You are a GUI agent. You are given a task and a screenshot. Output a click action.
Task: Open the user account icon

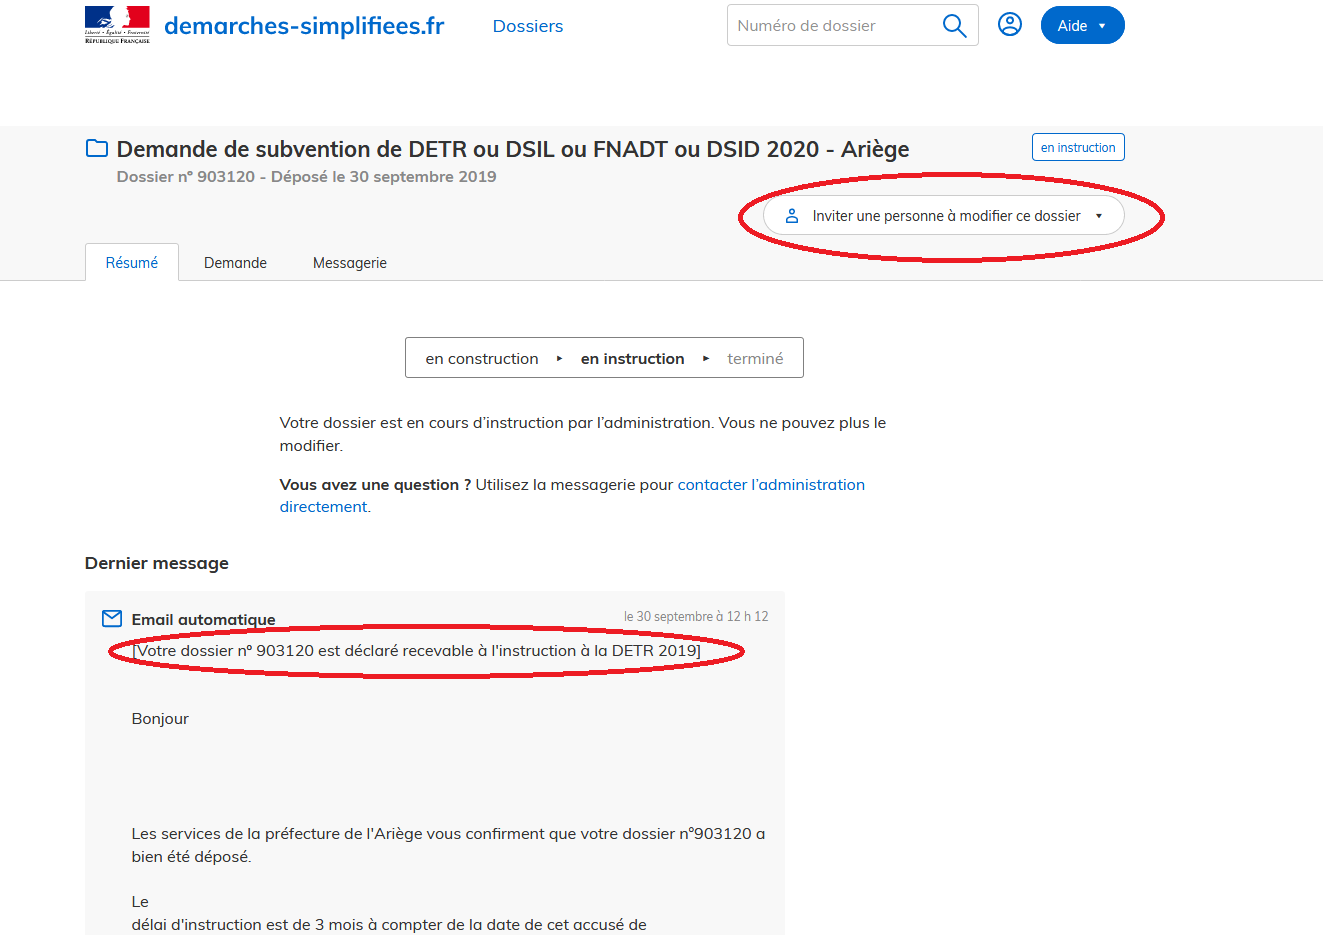(1010, 24)
